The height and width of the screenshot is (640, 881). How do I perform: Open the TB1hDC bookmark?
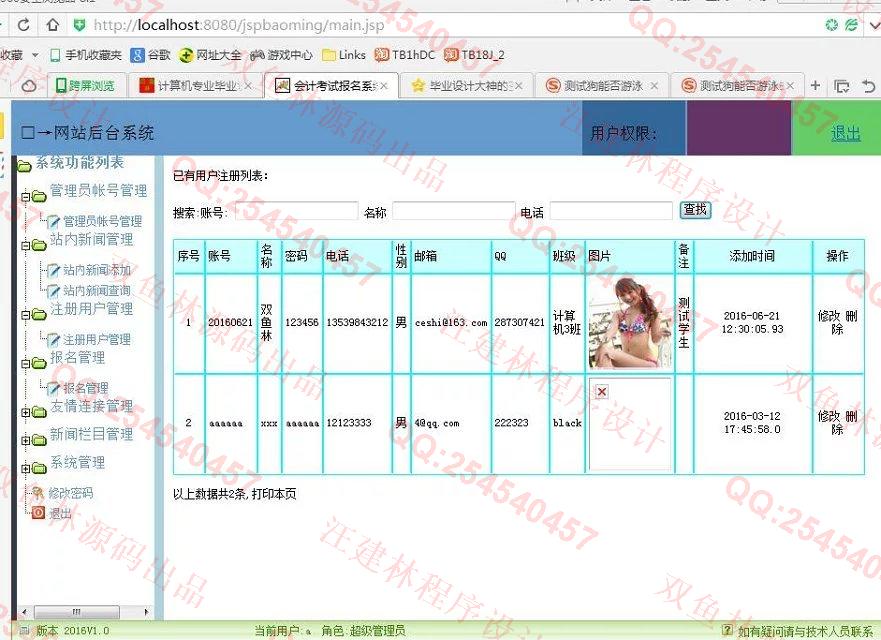(405, 55)
